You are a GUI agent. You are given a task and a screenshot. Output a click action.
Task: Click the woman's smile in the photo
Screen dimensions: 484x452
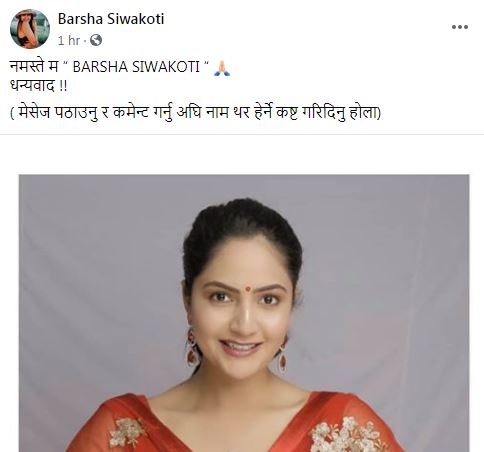click(241, 347)
